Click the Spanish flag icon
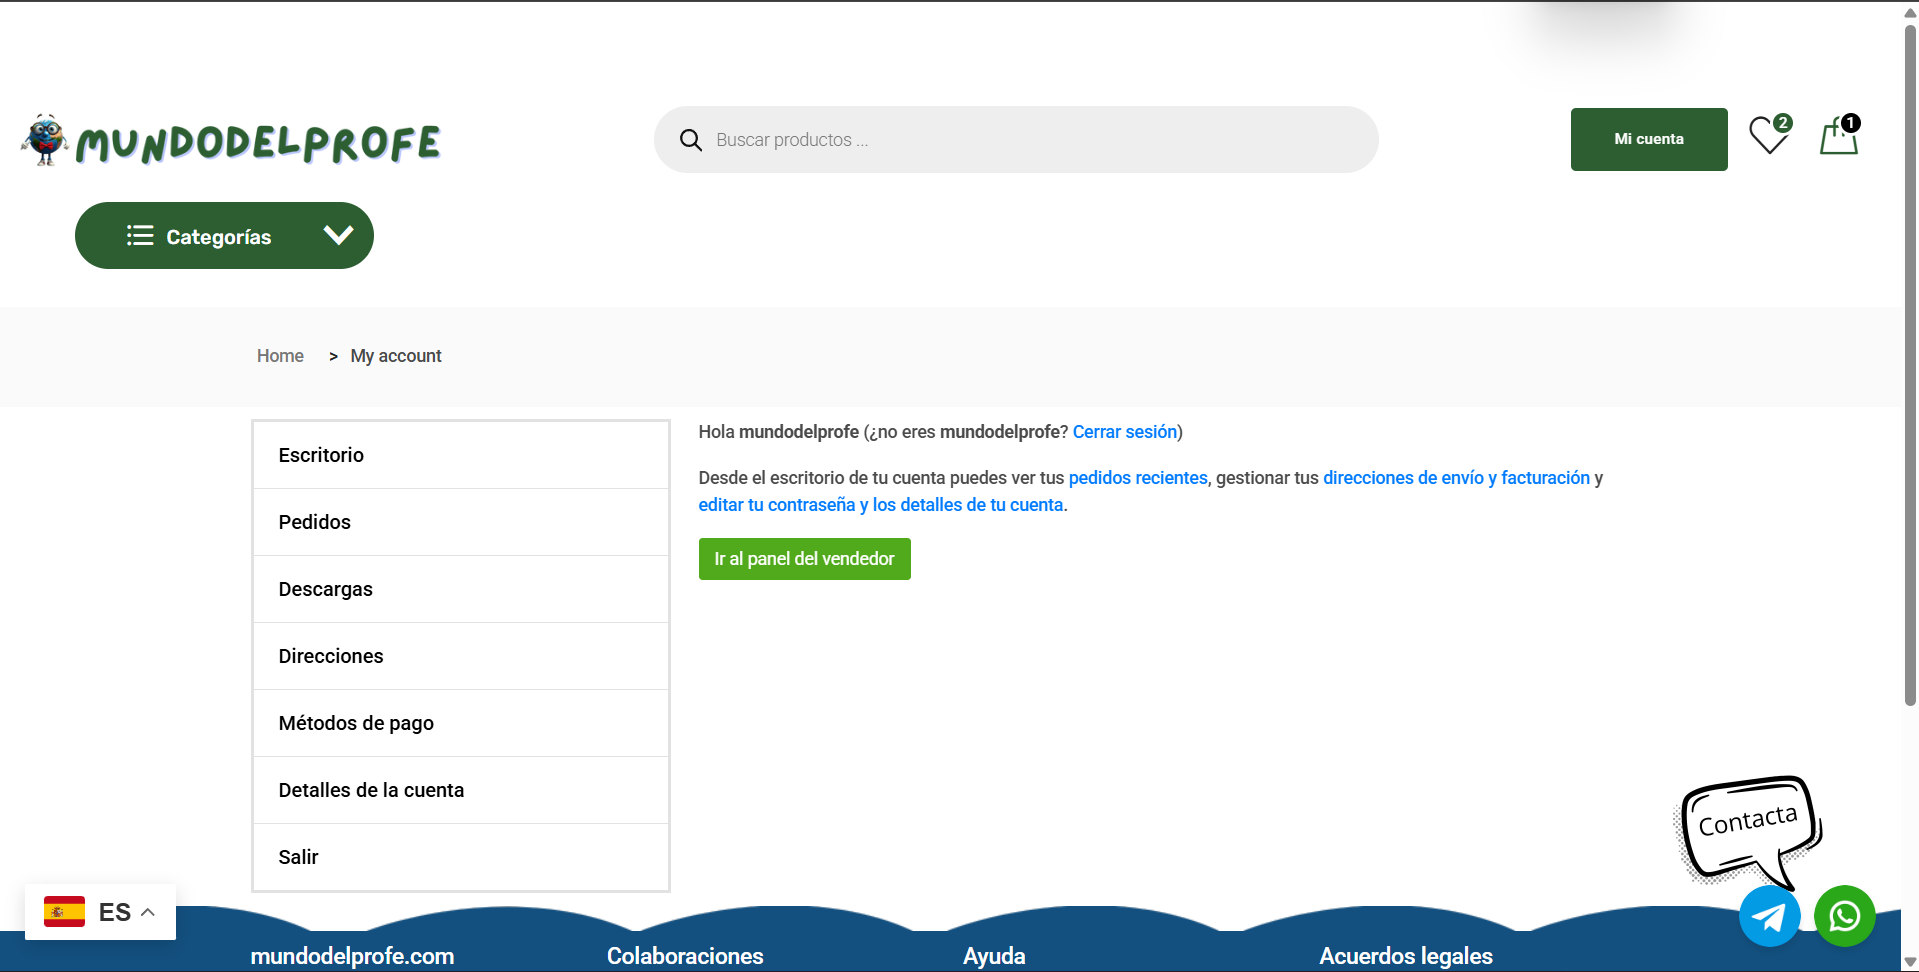The width and height of the screenshot is (1919, 972). click(65, 912)
